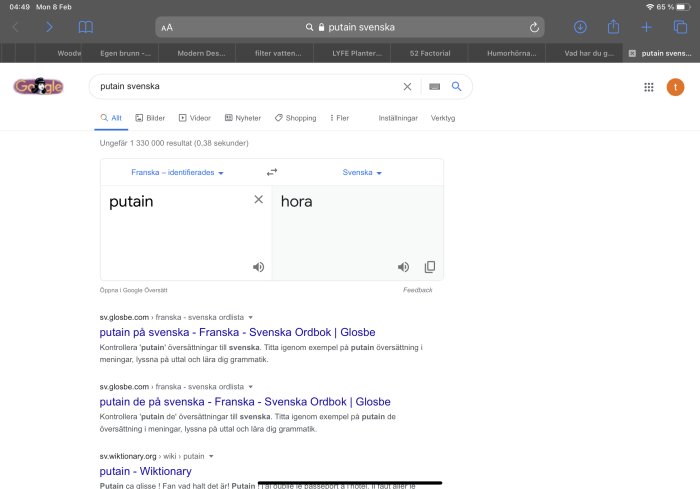Click result count text Ungefär 1 330 000 resultat
The height and width of the screenshot is (489, 700).
click(x=174, y=143)
